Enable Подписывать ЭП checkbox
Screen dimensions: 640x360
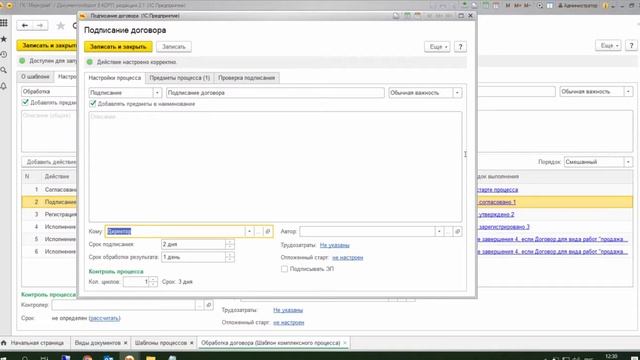click(x=284, y=269)
